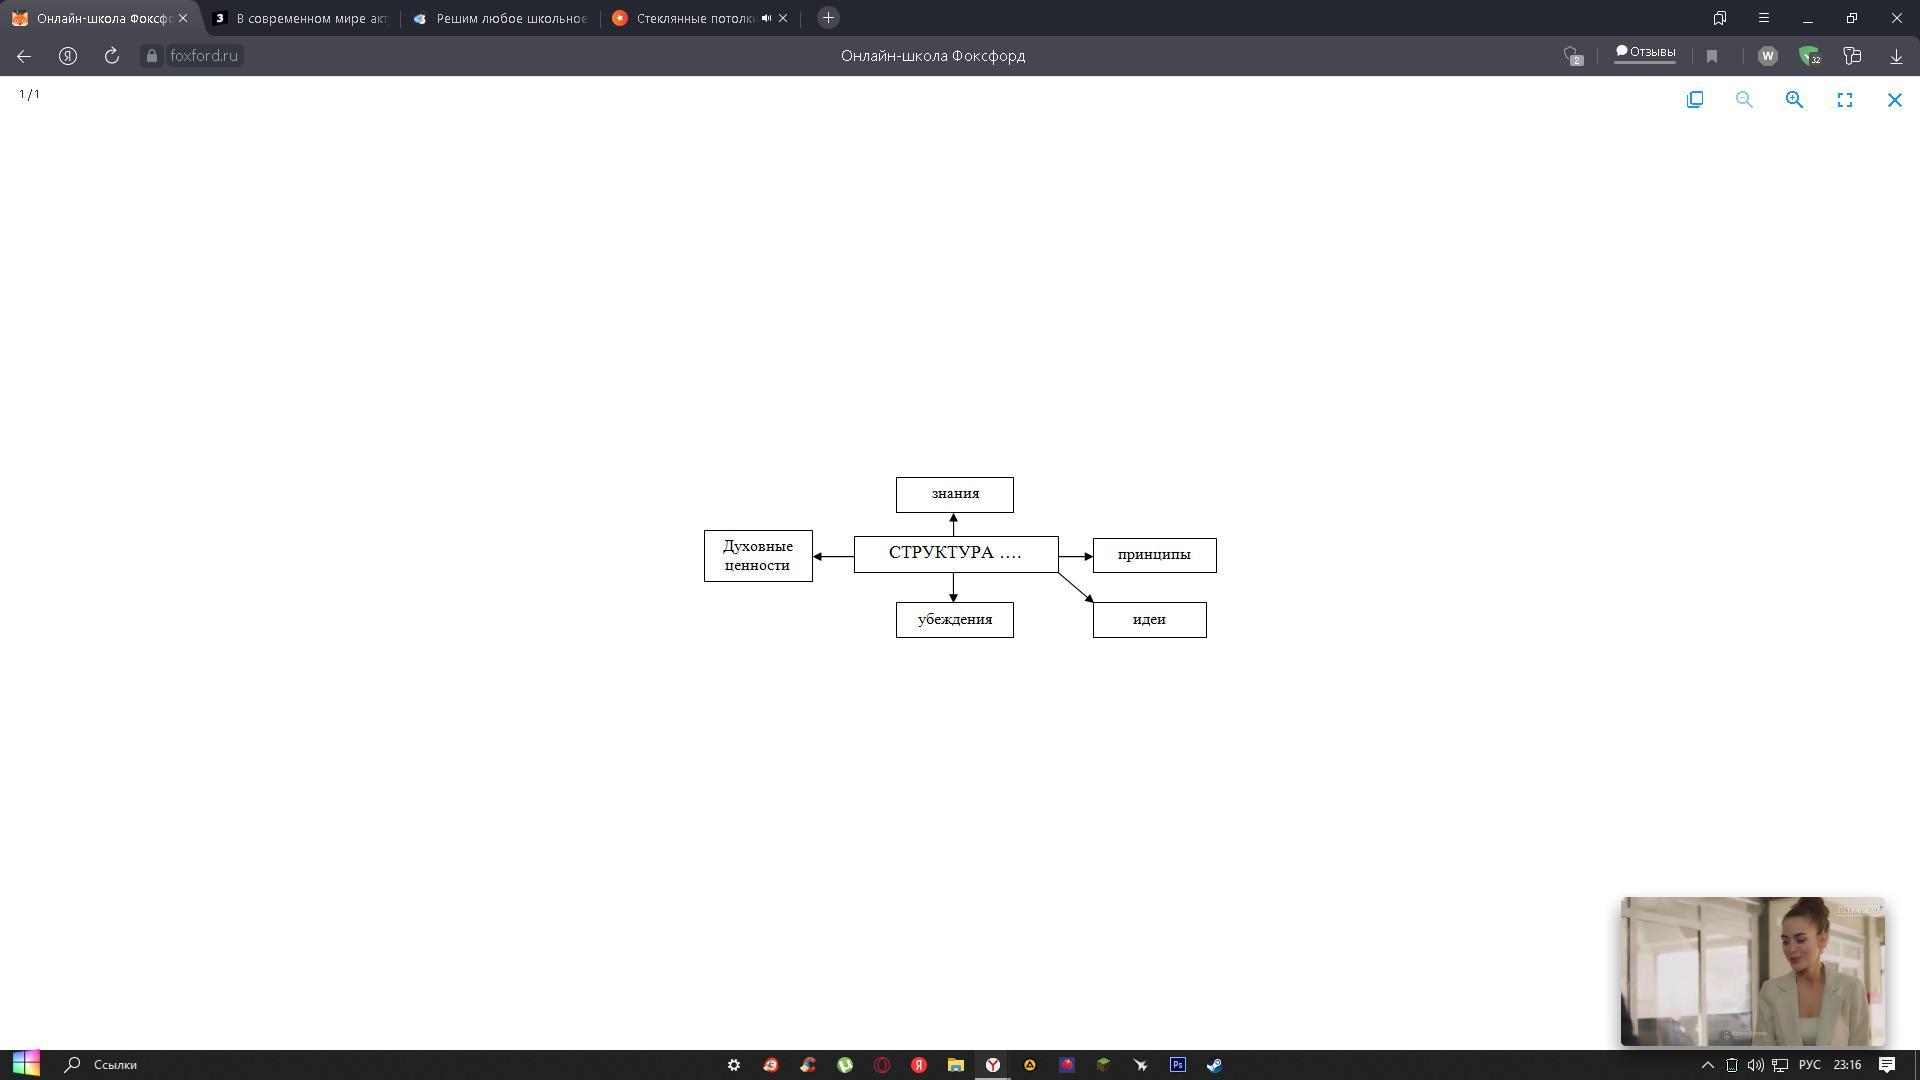
Task: Open the Protect shield with badge 2
Action: click(1573, 56)
